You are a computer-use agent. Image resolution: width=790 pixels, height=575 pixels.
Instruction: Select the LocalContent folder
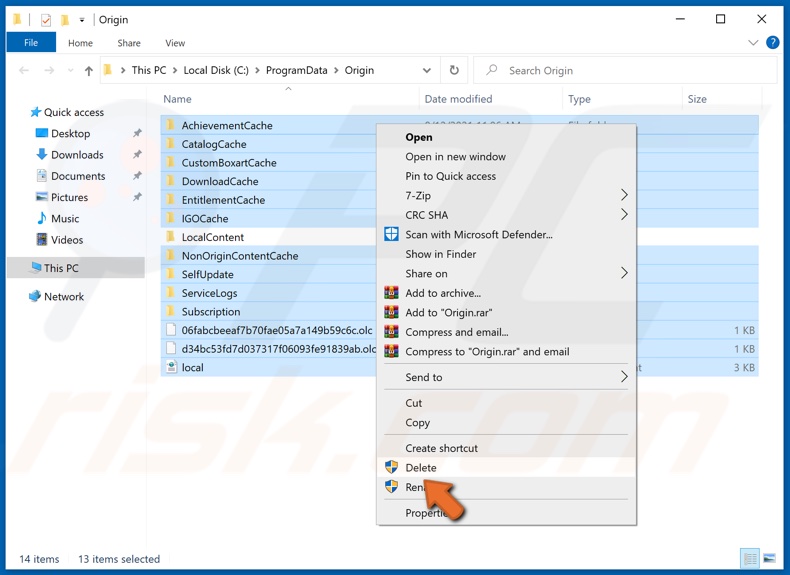(213, 237)
